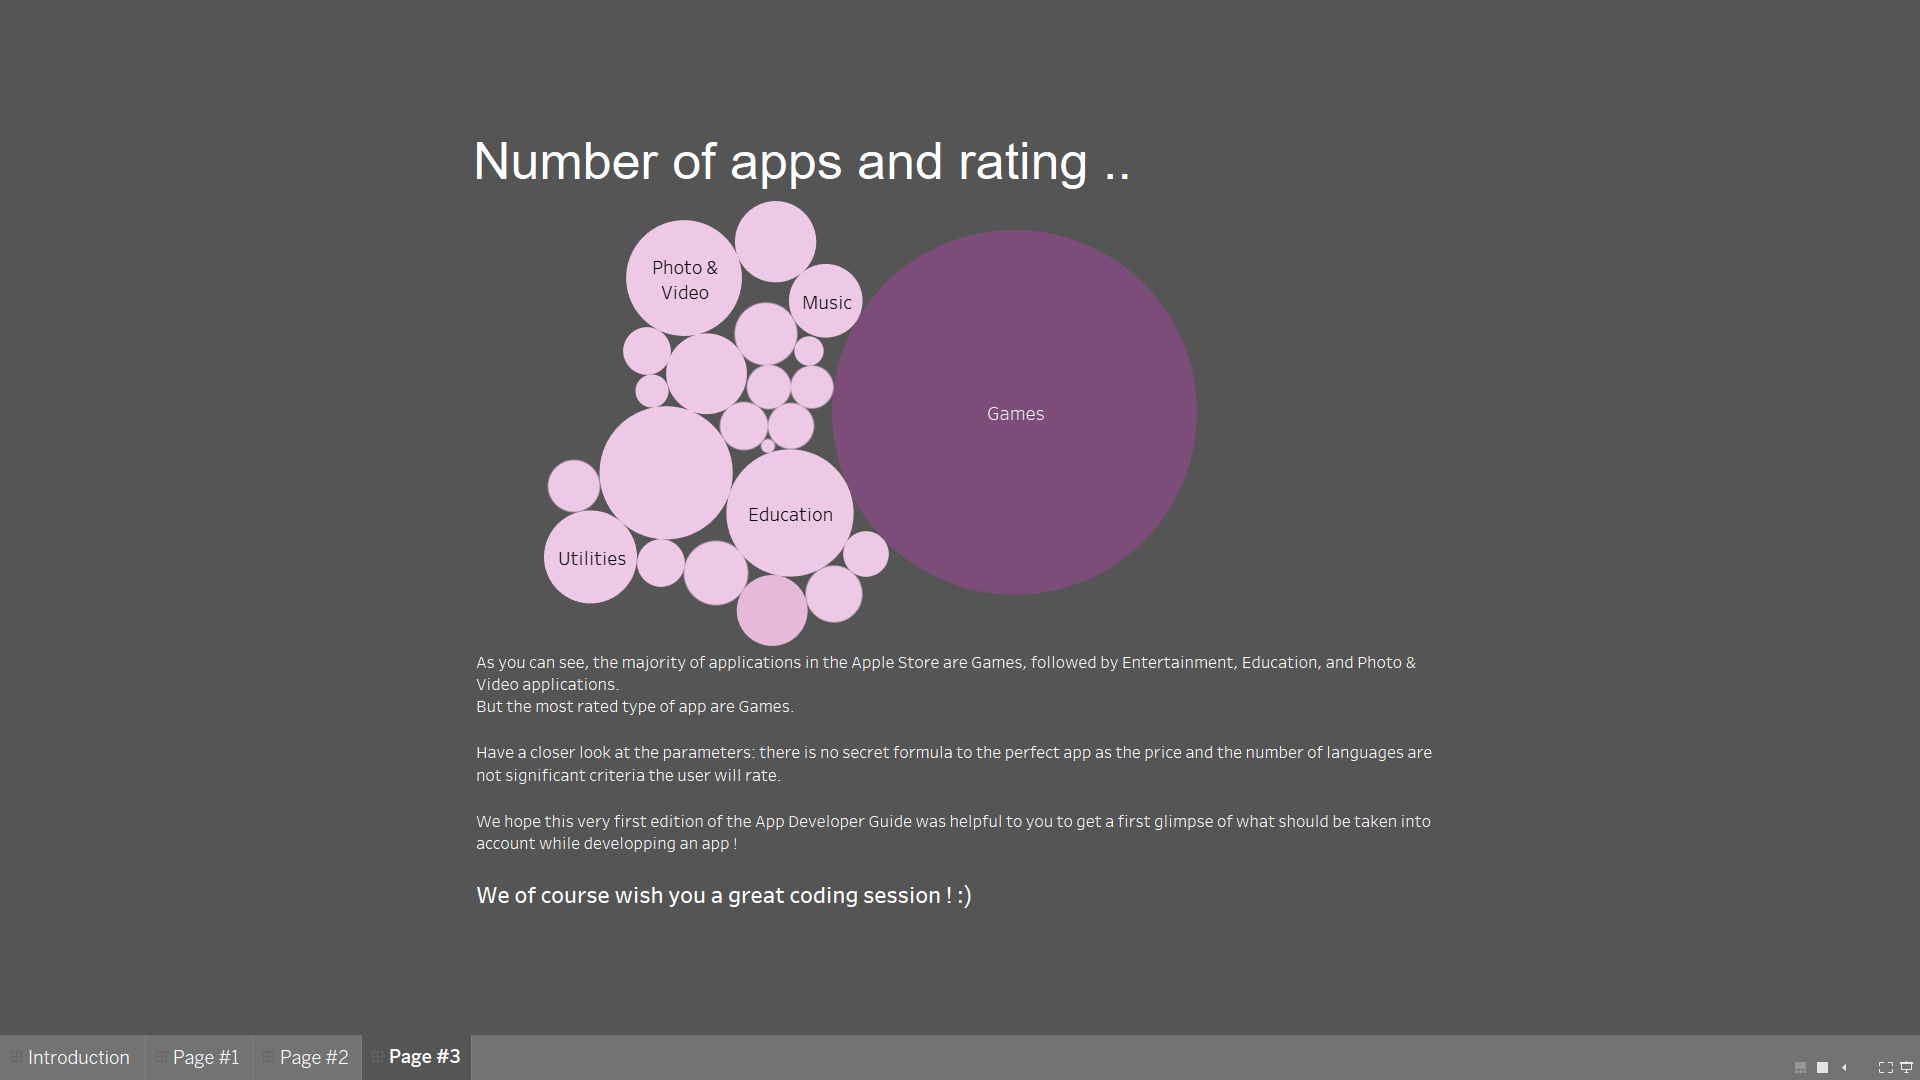
Task: Select the white current-slide square indicator
Action: click(x=1822, y=1067)
